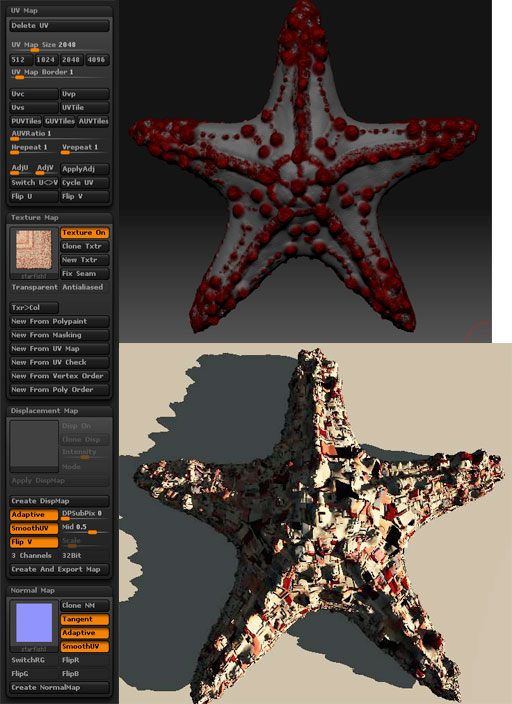Click the Uvc cylindrical mapping button
Viewport: 512px width, 704px height.
coord(34,94)
